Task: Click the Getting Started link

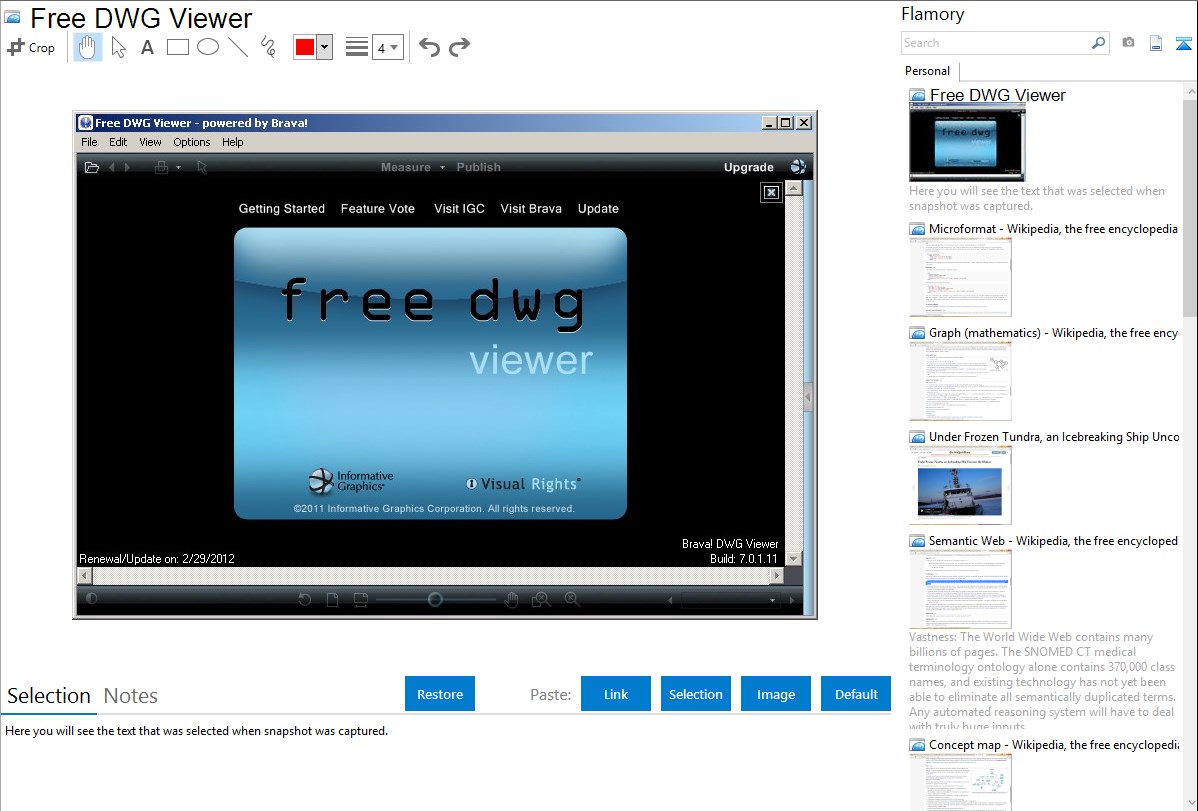Action: pos(282,209)
